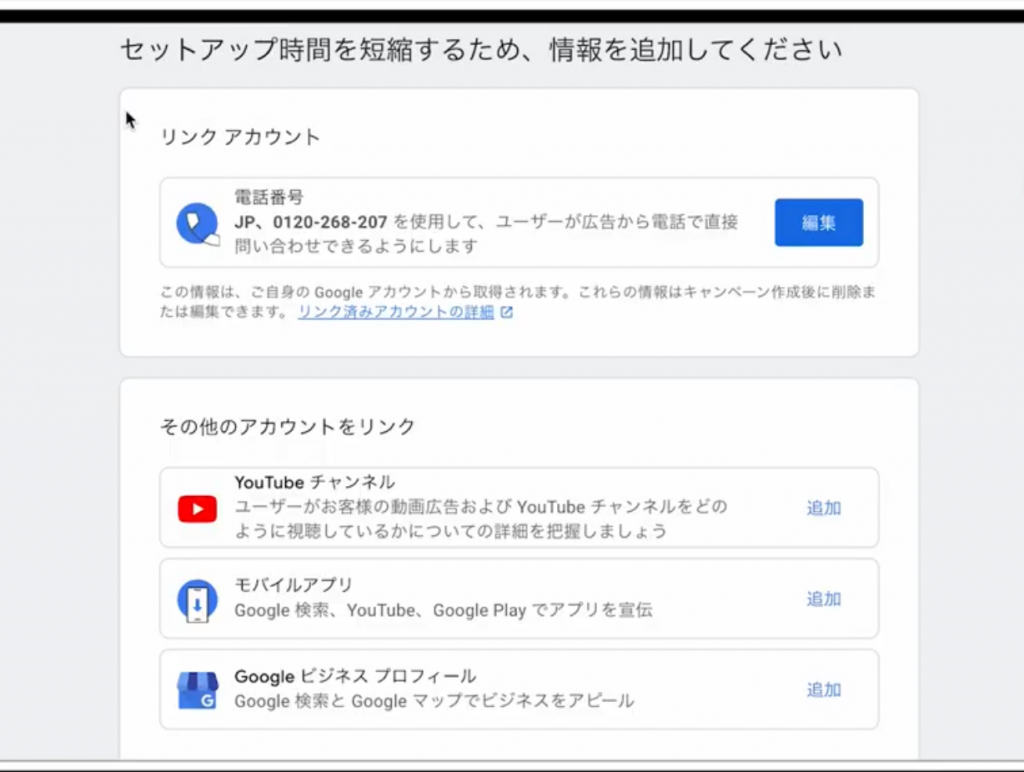This screenshot has height=772, width=1024.
Task: Open the リンク済みアカウントの詳細 link
Action: click(x=396, y=312)
